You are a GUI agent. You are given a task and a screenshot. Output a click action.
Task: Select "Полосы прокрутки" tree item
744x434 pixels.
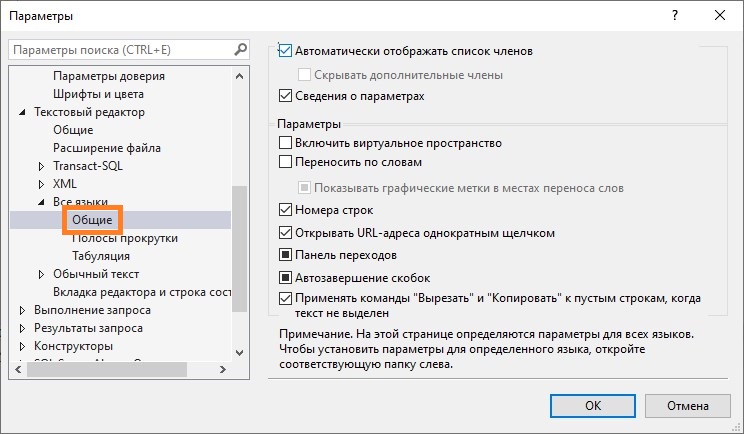click(124, 238)
